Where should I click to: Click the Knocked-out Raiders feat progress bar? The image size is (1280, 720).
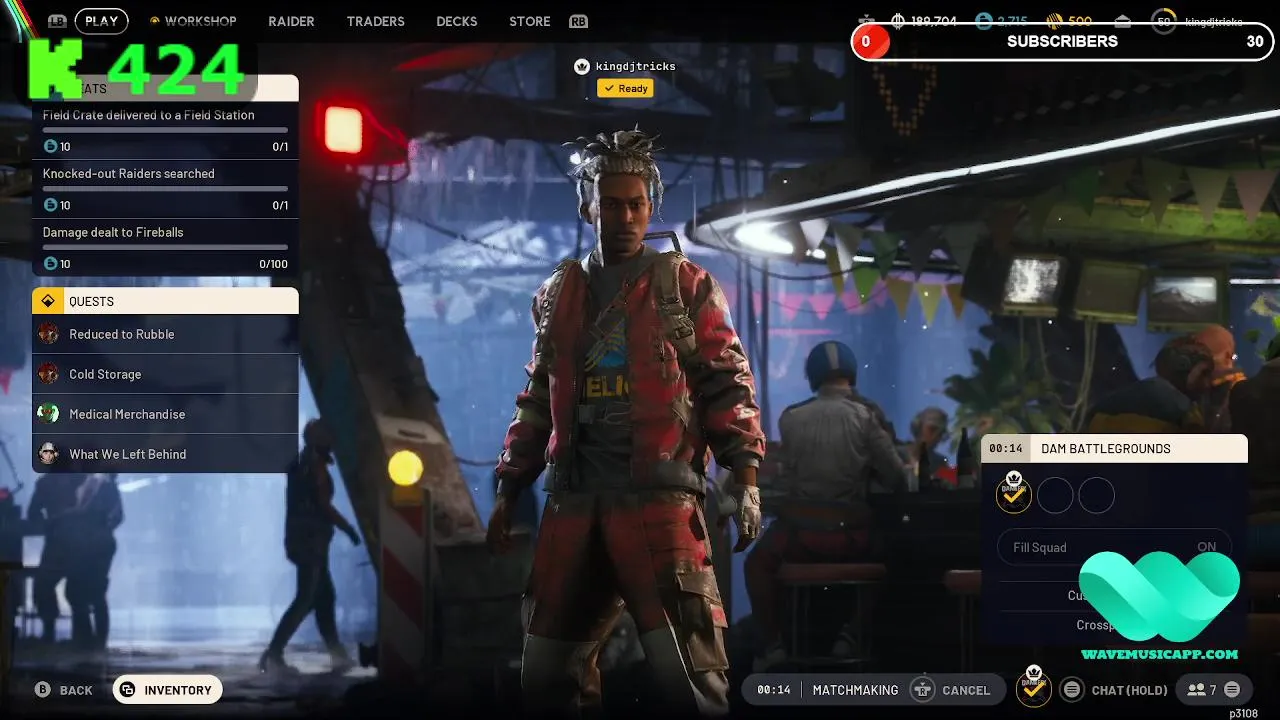click(x=165, y=188)
